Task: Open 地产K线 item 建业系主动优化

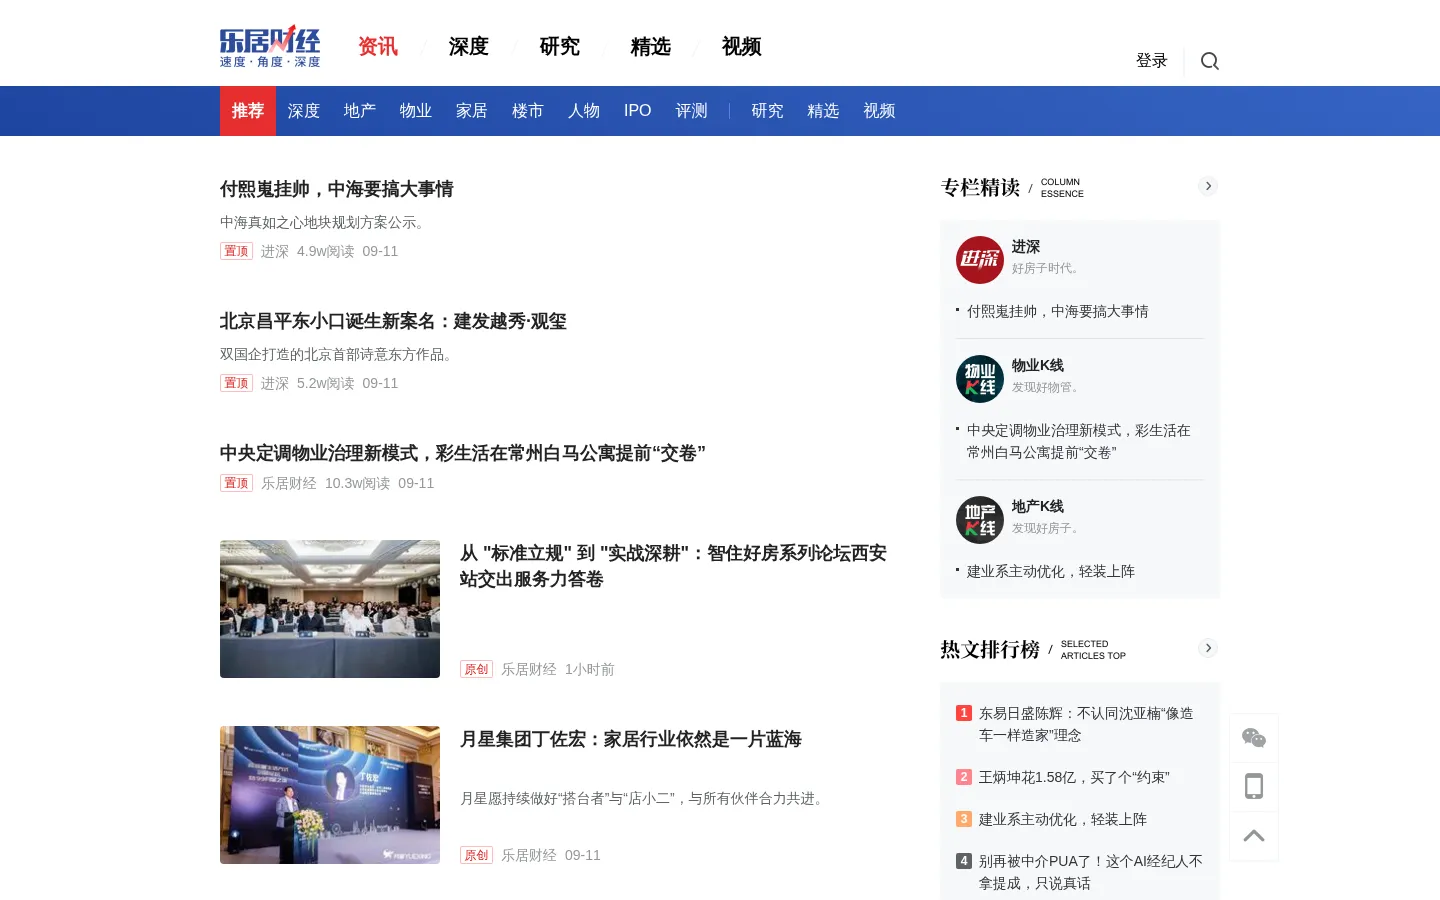Action: coord(1051,572)
